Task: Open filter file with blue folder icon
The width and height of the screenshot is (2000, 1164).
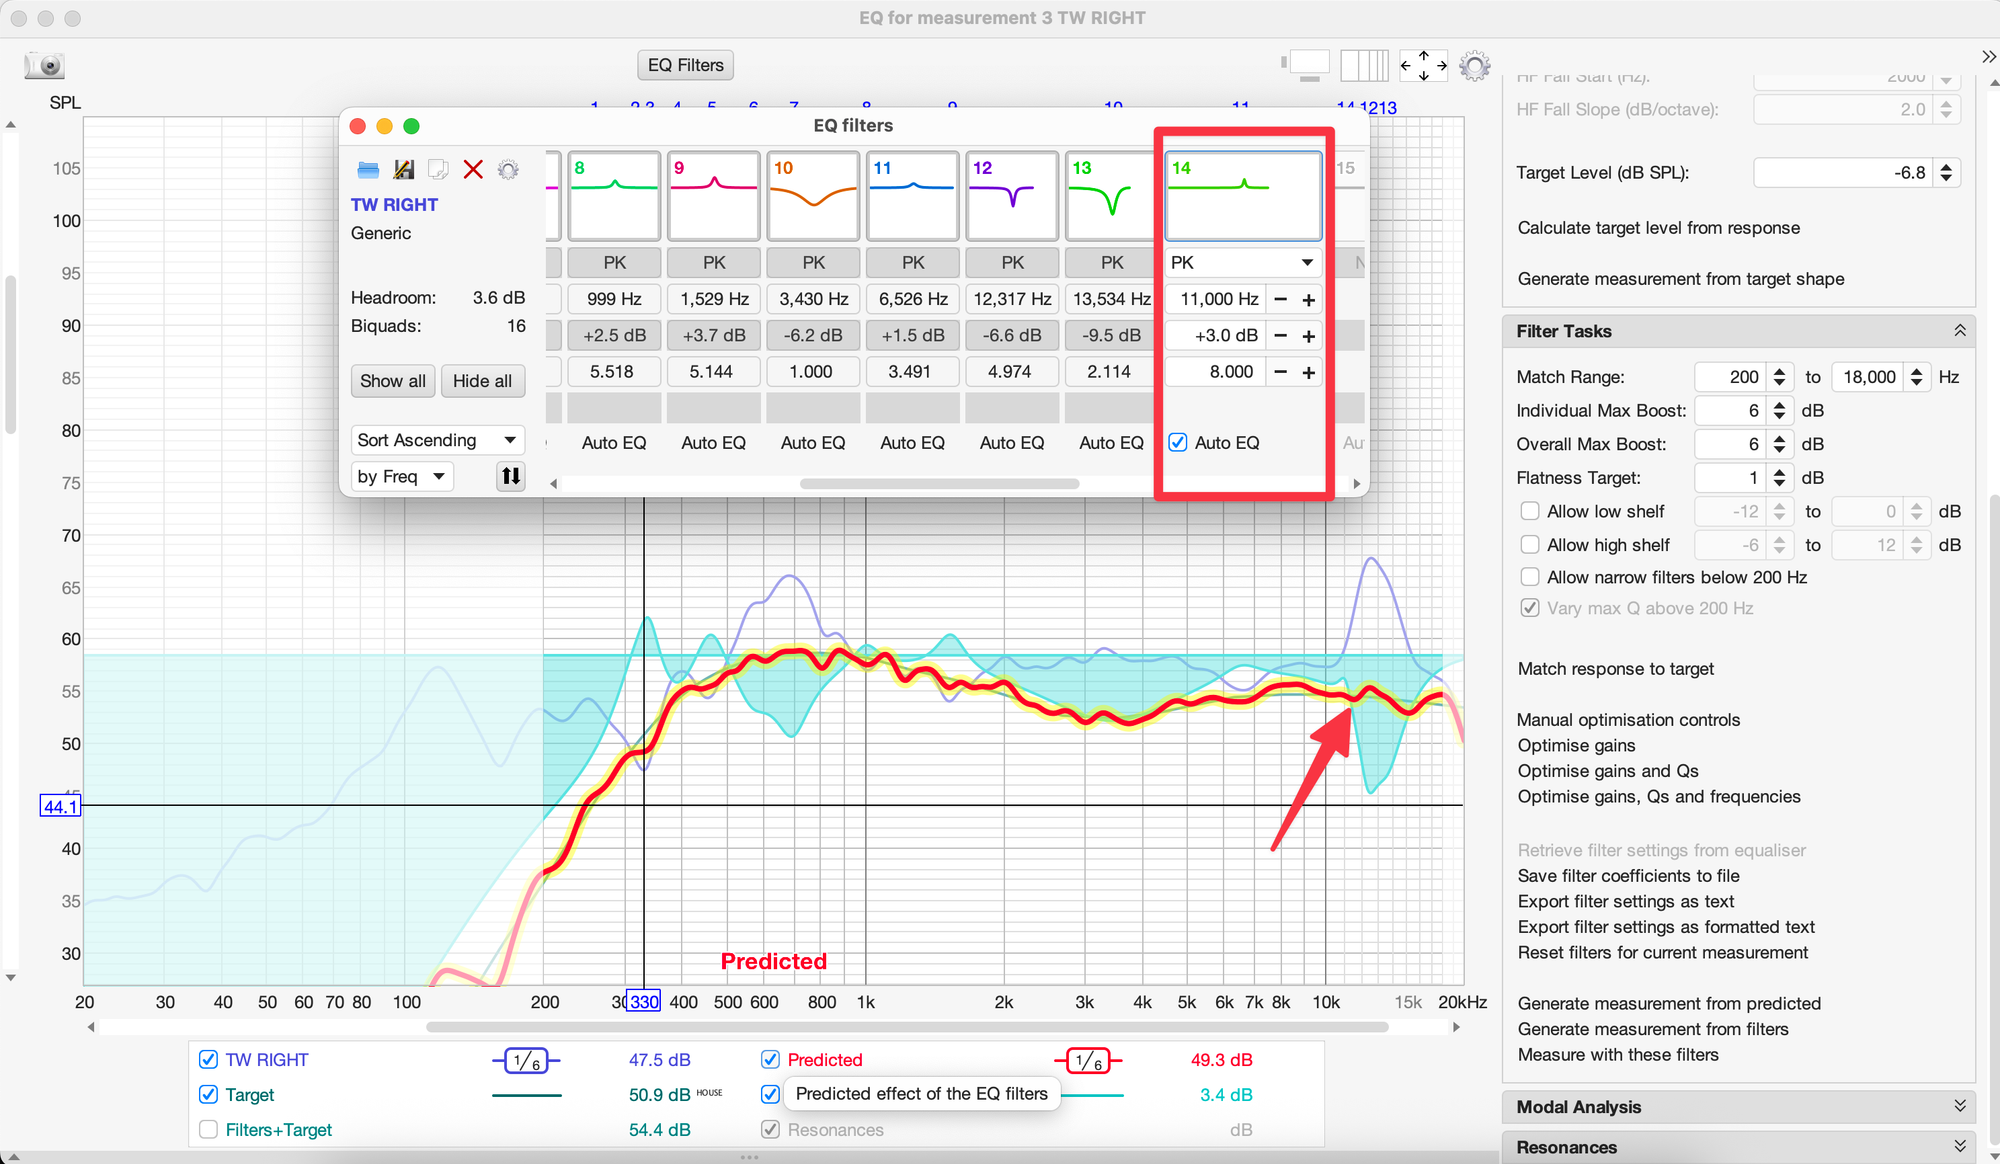Action: [x=368, y=170]
